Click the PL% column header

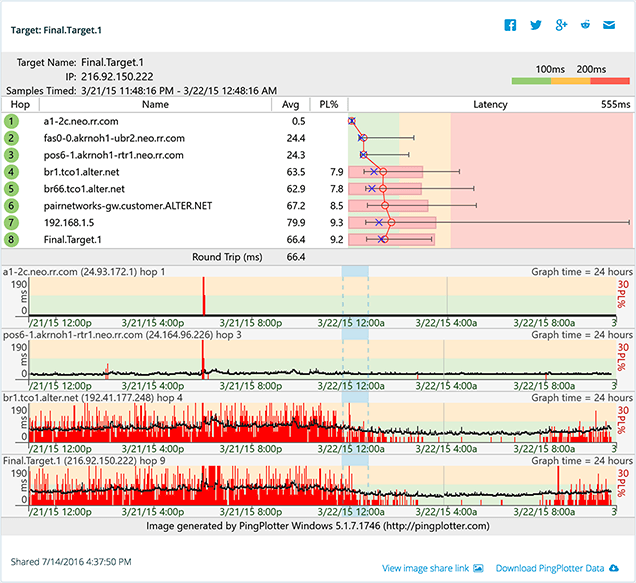pyautogui.click(x=327, y=104)
